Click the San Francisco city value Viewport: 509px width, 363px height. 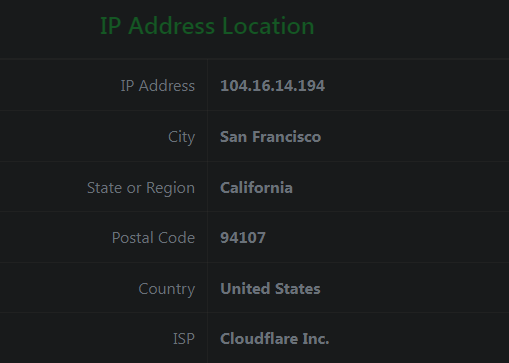point(270,137)
